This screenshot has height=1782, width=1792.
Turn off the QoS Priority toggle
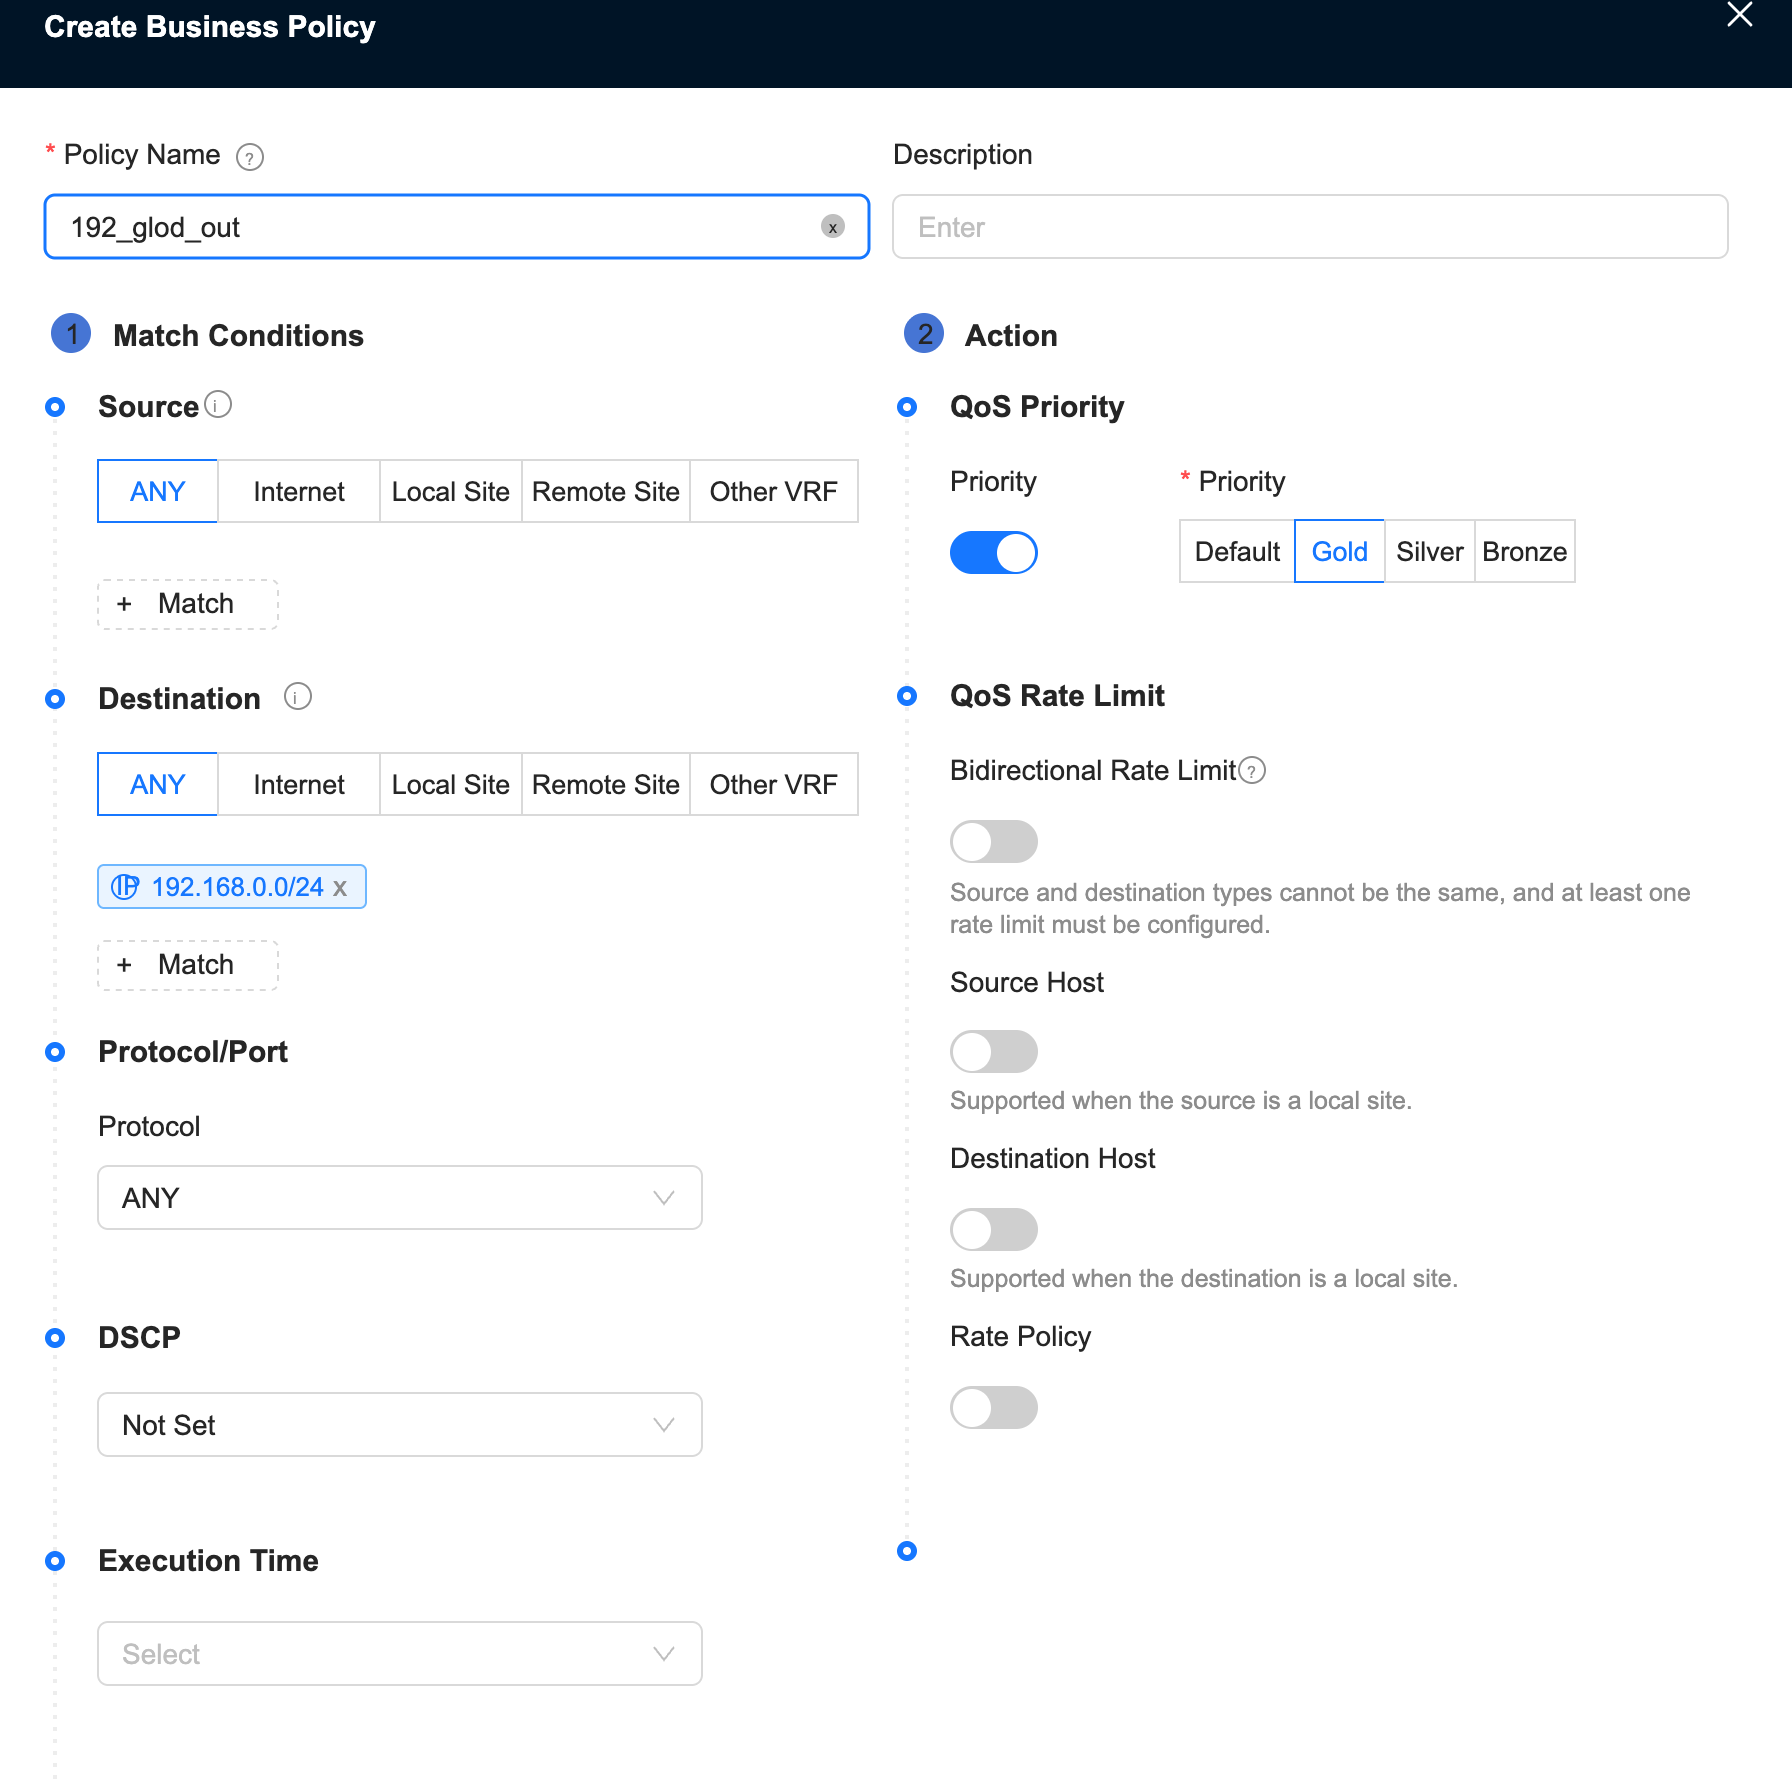pos(994,552)
